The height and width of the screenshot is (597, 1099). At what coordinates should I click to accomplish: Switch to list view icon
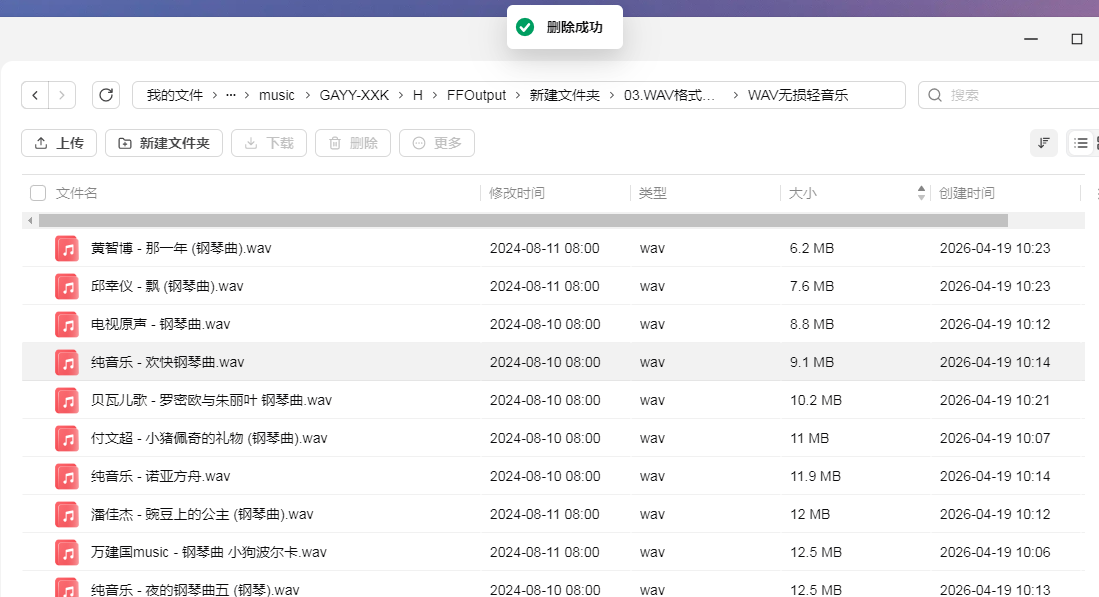coord(1081,143)
